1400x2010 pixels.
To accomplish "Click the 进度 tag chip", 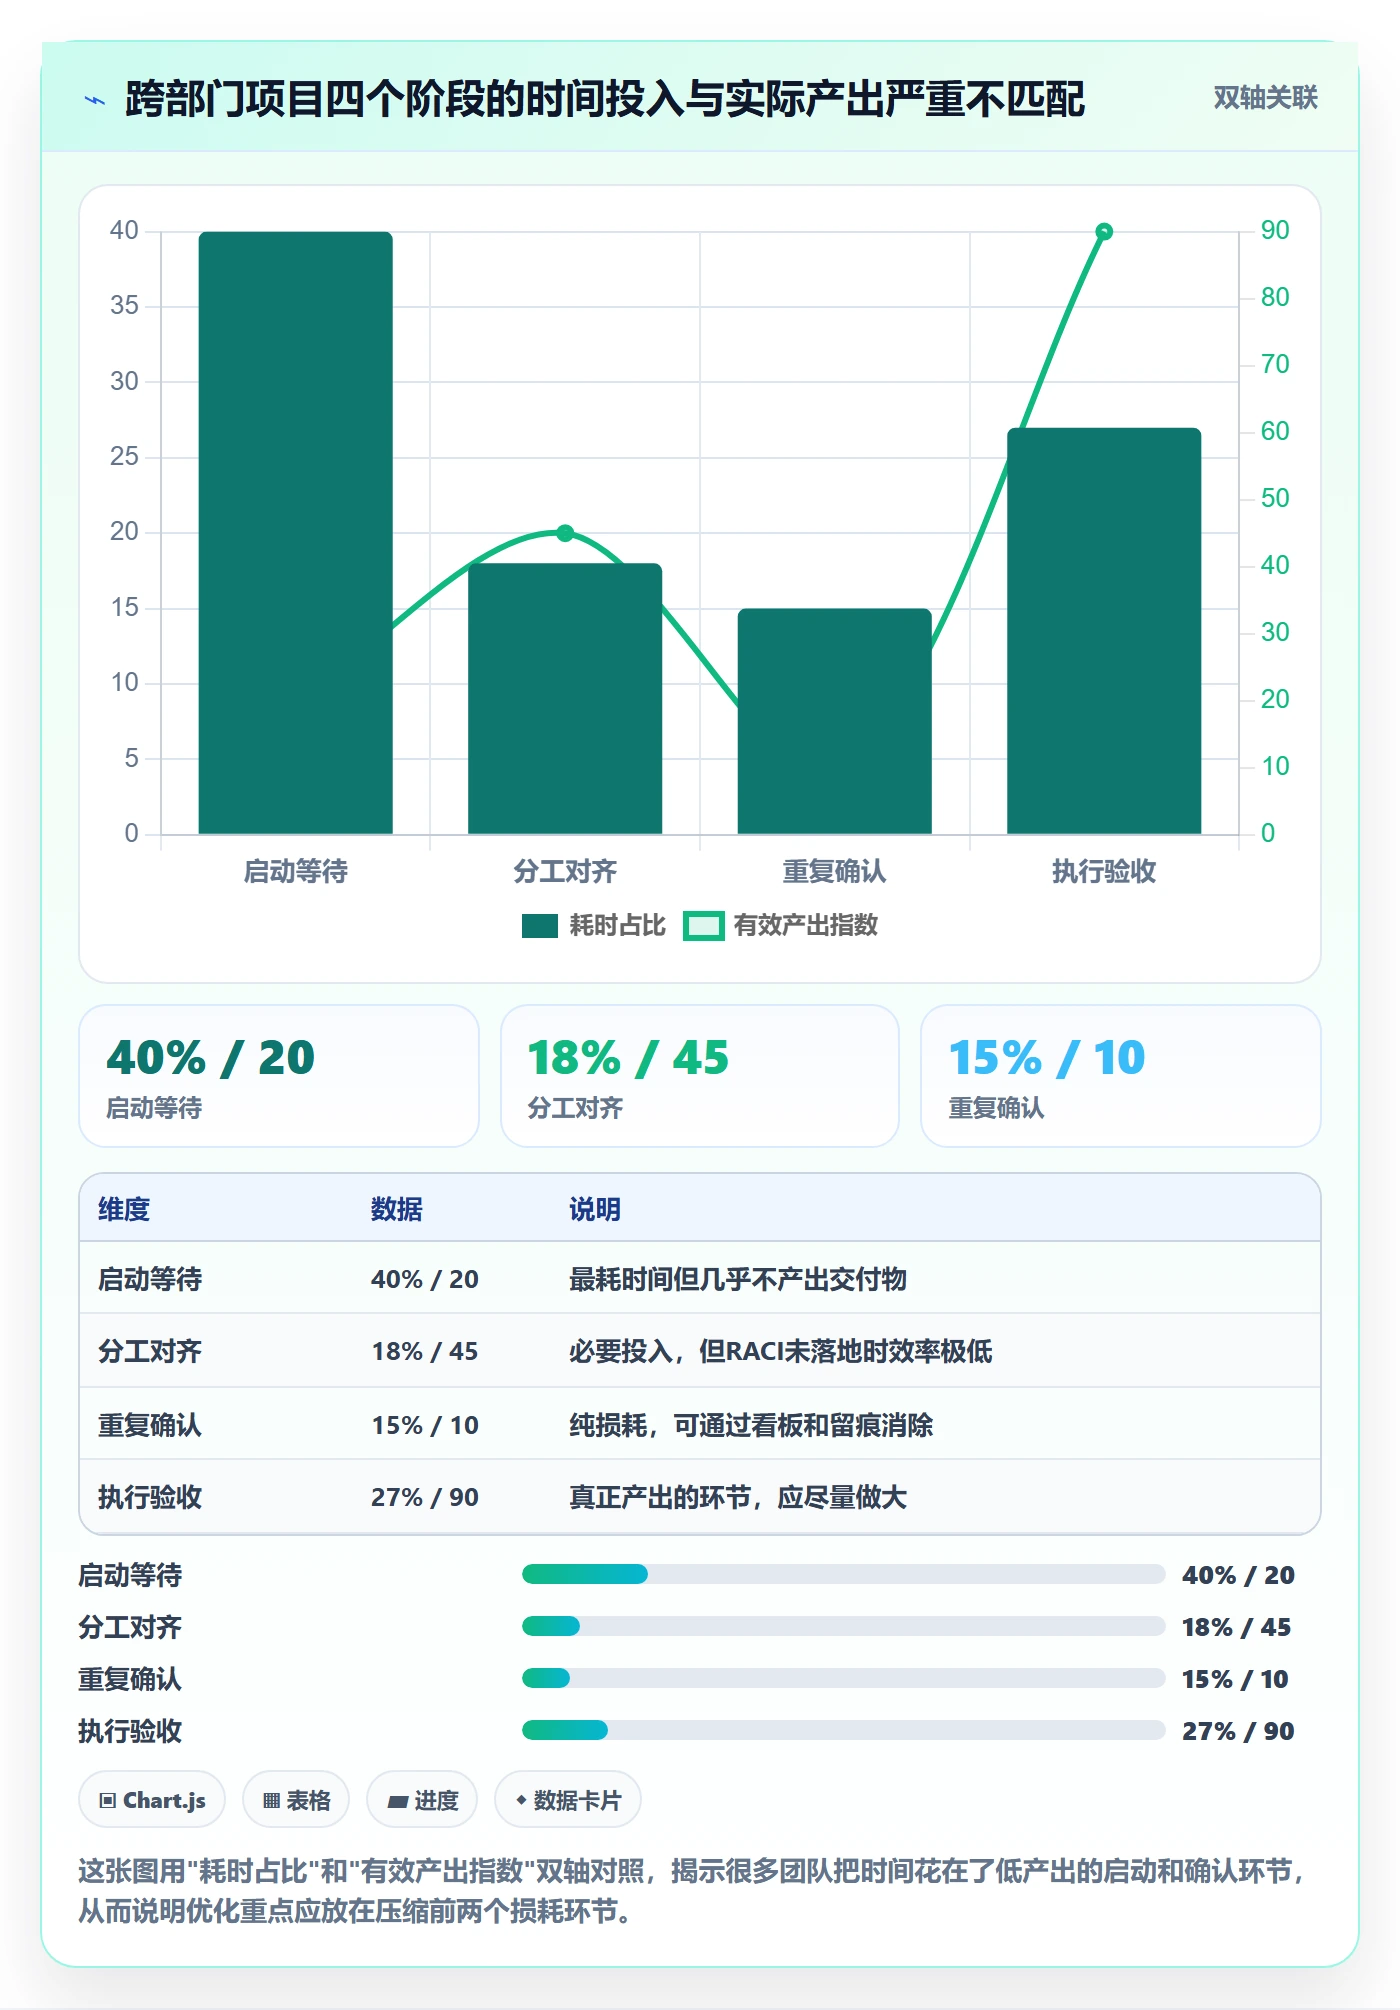I will [x=422, y=1800].
